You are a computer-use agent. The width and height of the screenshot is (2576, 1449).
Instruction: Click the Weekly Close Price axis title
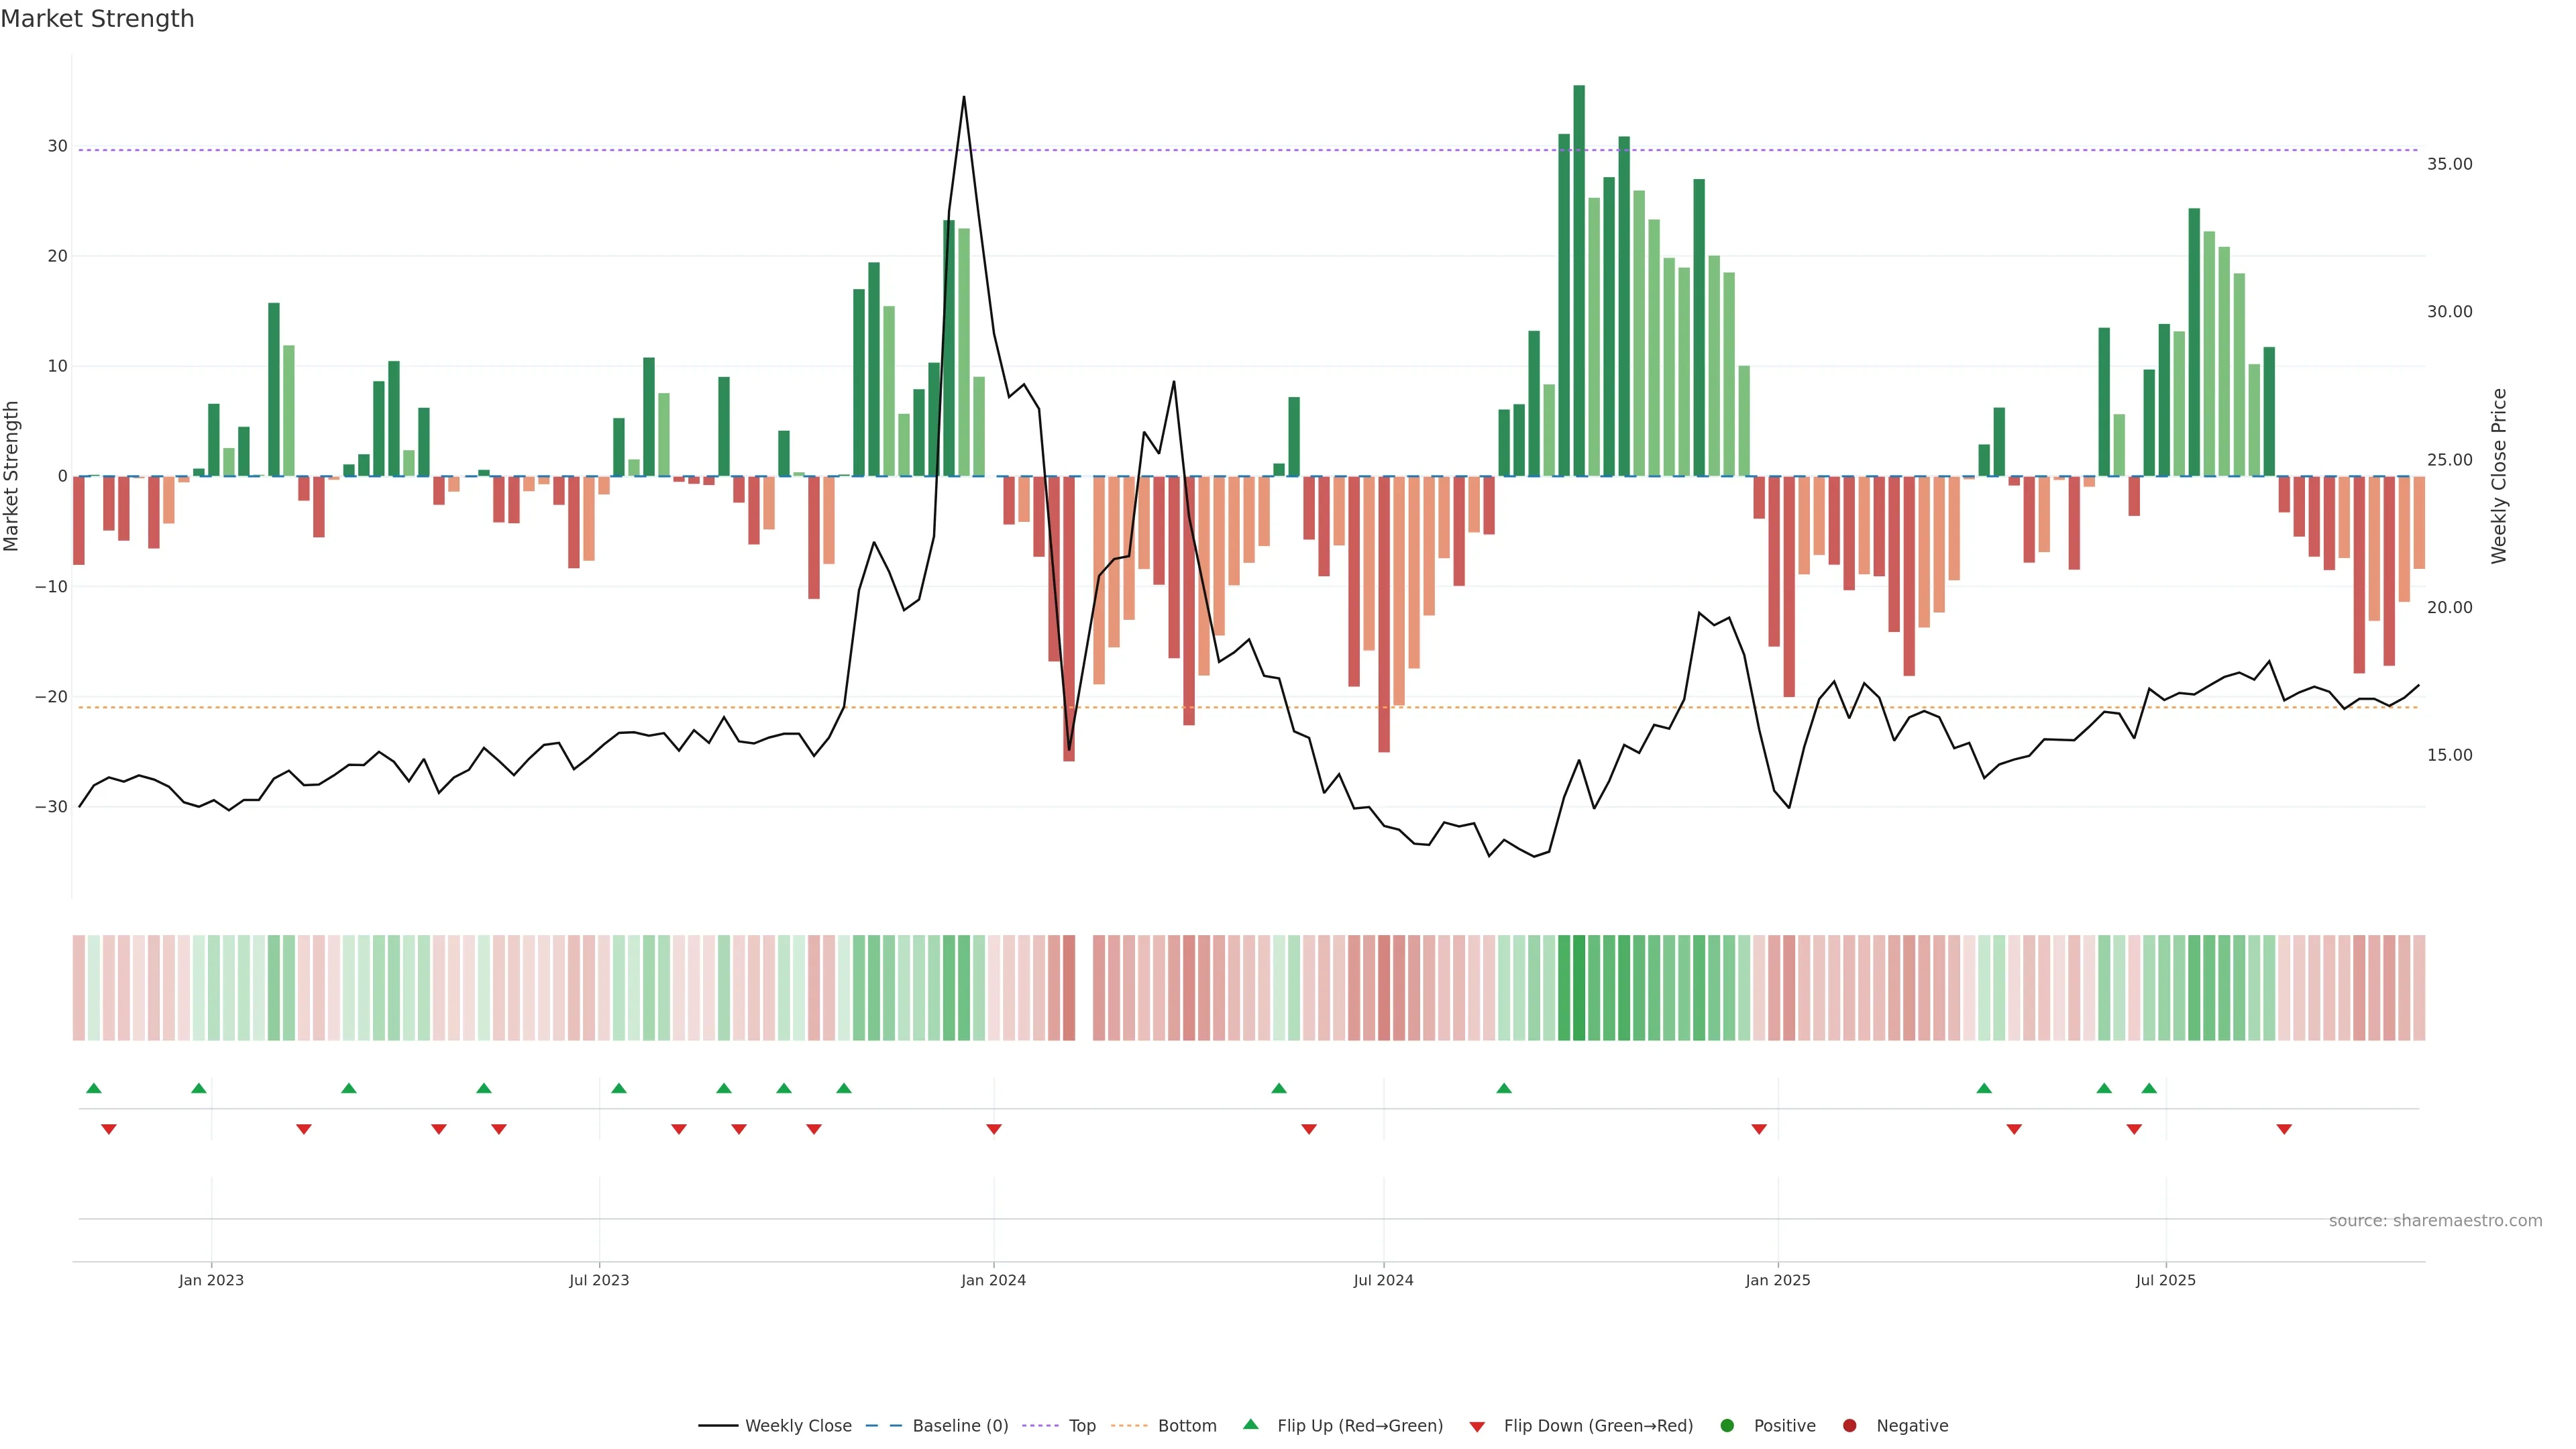click(2499, 476)
